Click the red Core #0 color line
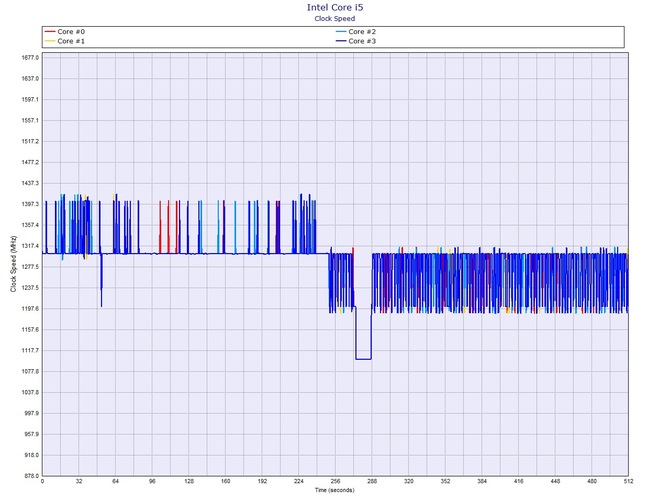Screen dimensions: 670x502 pos(50,32)
